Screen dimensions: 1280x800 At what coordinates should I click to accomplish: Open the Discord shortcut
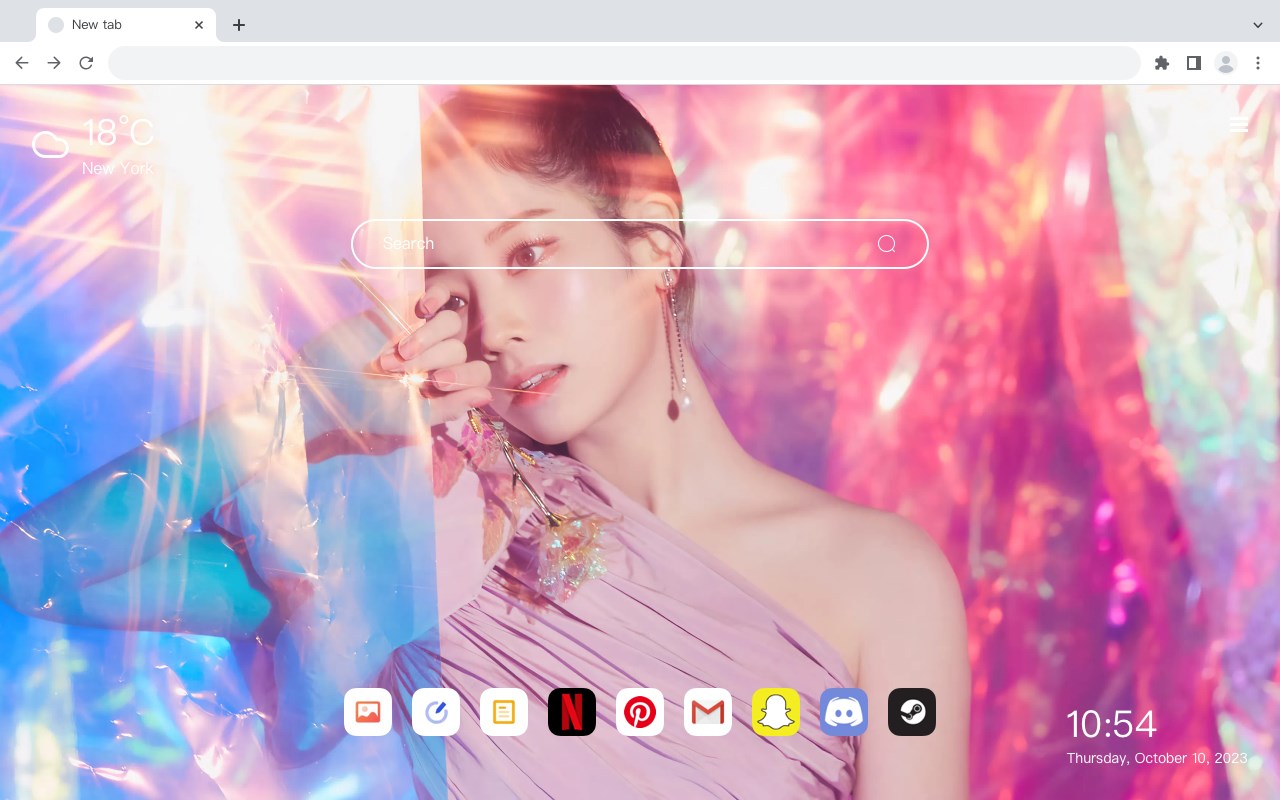click(844, 712)
